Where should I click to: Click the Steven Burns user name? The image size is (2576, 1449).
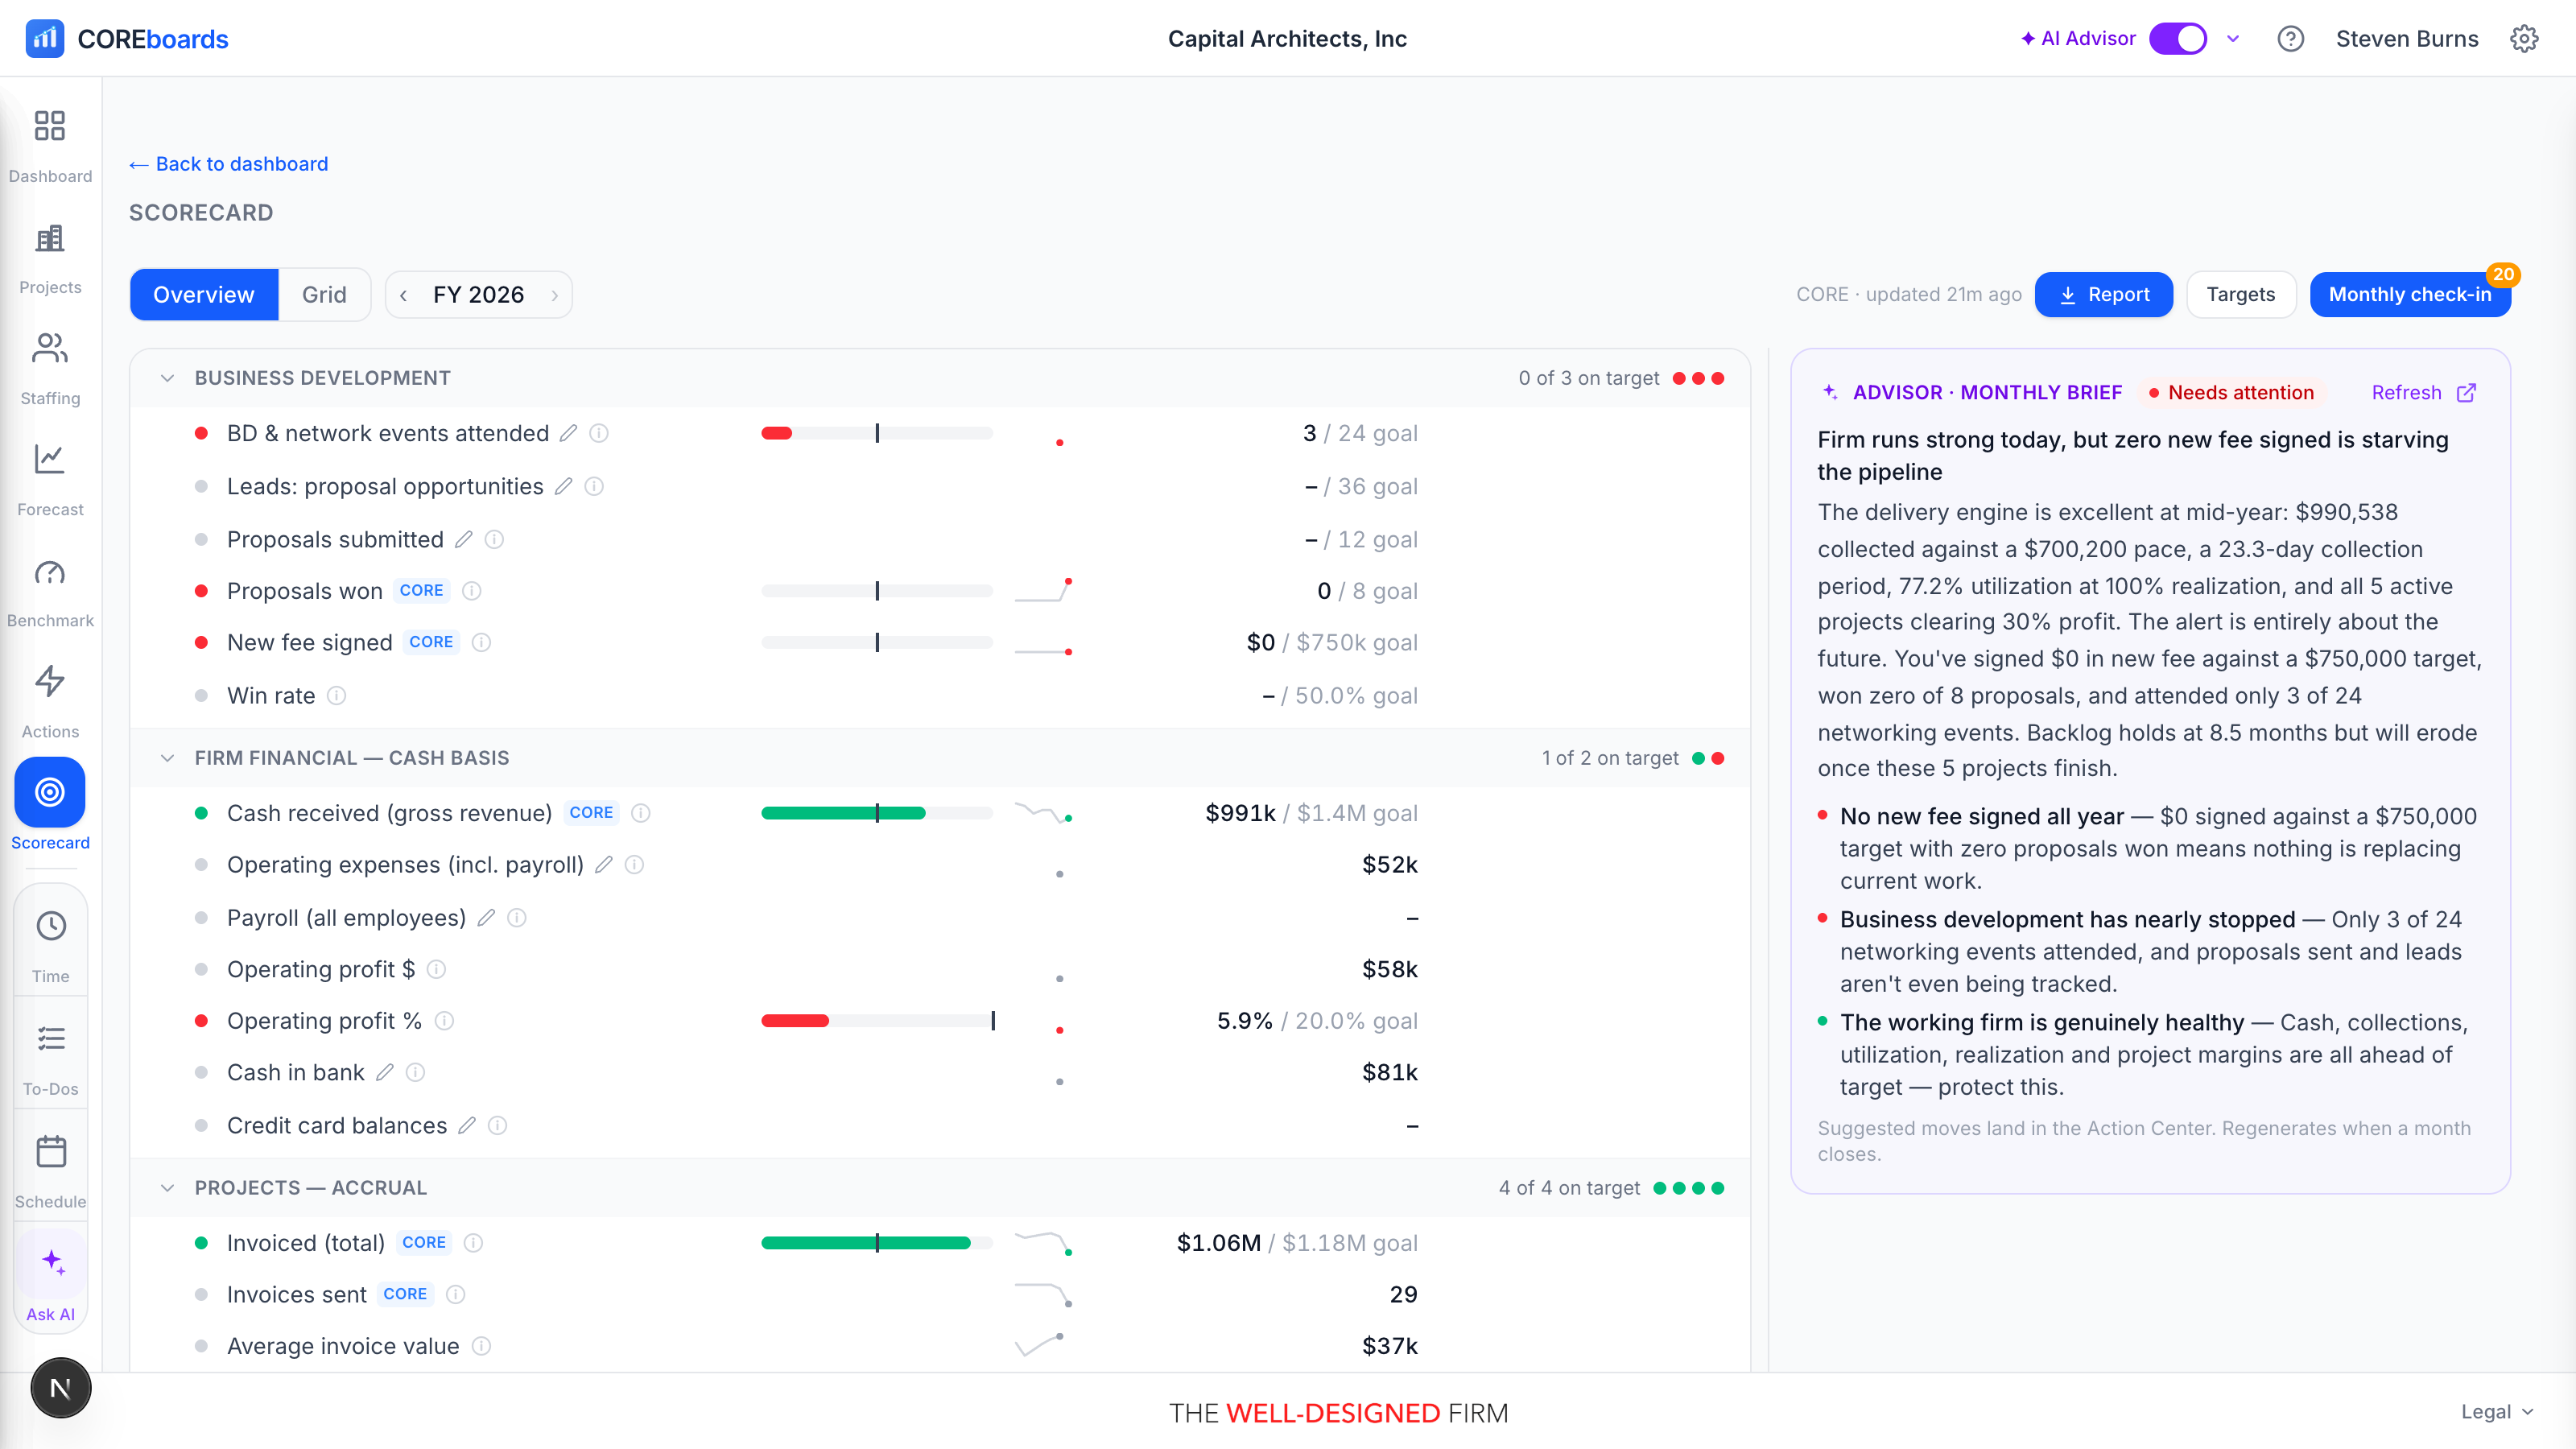2407,39
